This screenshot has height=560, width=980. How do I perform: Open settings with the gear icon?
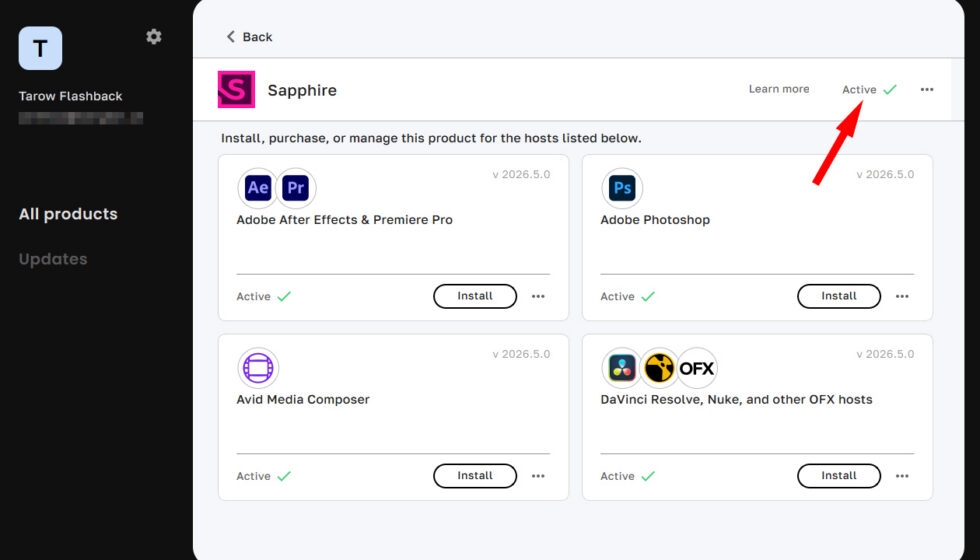pos(154,37)
